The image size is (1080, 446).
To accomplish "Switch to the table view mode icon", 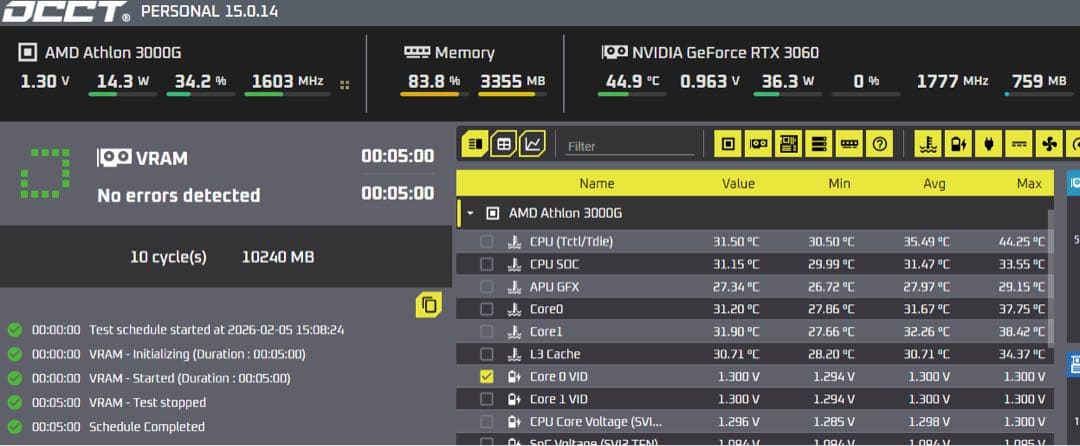I will [x=503, y=144].
